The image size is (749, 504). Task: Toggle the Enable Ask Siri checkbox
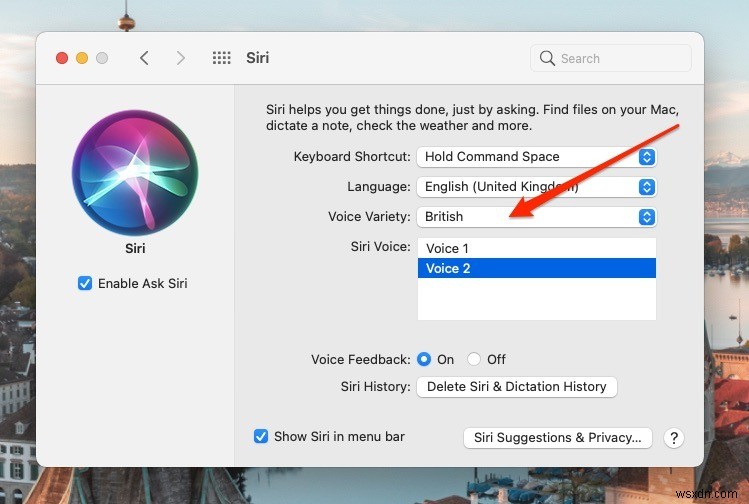coord(85,283)
